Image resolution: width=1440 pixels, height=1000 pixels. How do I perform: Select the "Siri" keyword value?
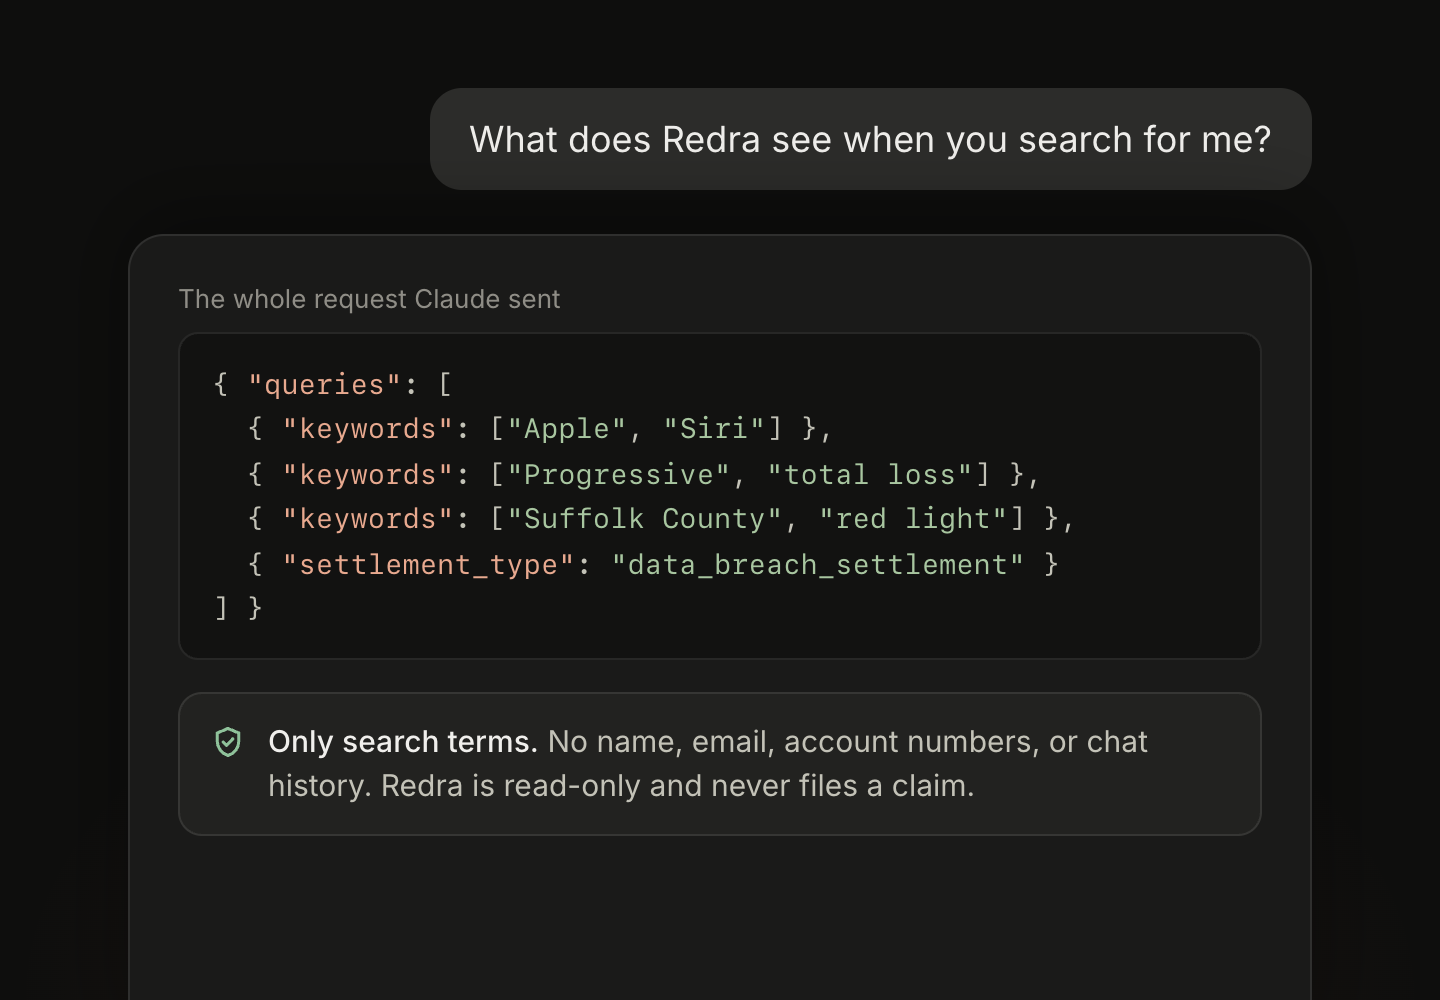coord(714,429)
